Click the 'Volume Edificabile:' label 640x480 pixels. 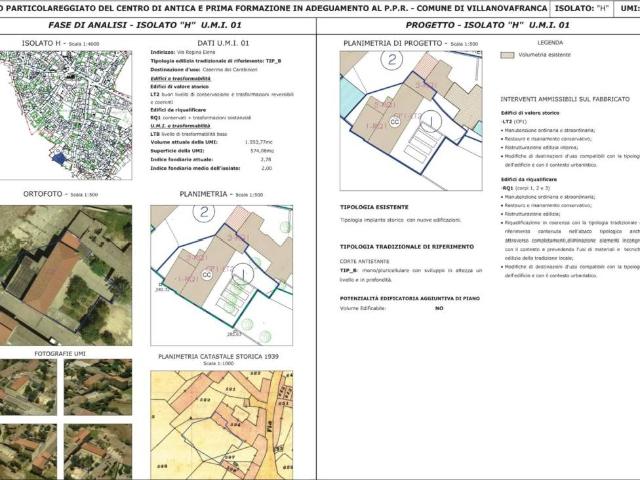(363, 309)
